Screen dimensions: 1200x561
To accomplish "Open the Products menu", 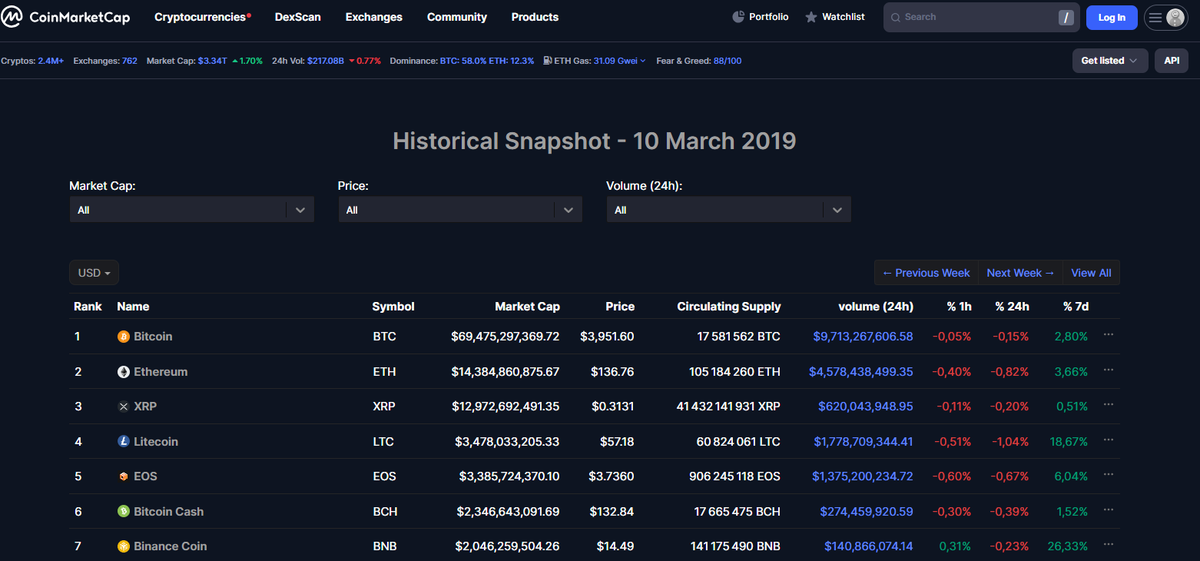I will (x=535, y=17).
